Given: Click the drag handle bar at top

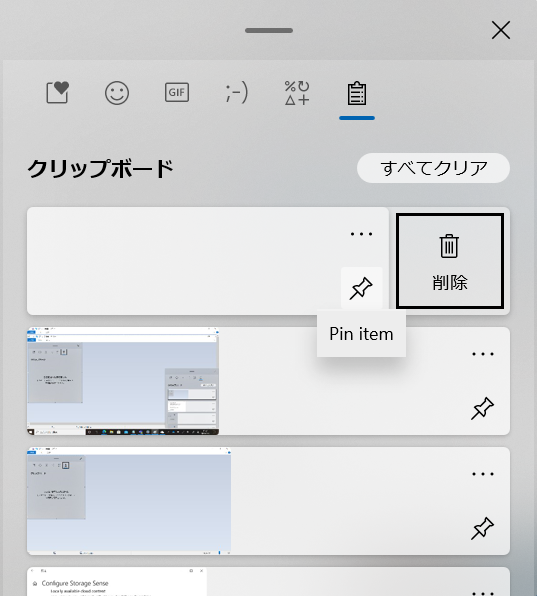Looking at the screenshot, I should pyautogui.click(x=269, y=30).
